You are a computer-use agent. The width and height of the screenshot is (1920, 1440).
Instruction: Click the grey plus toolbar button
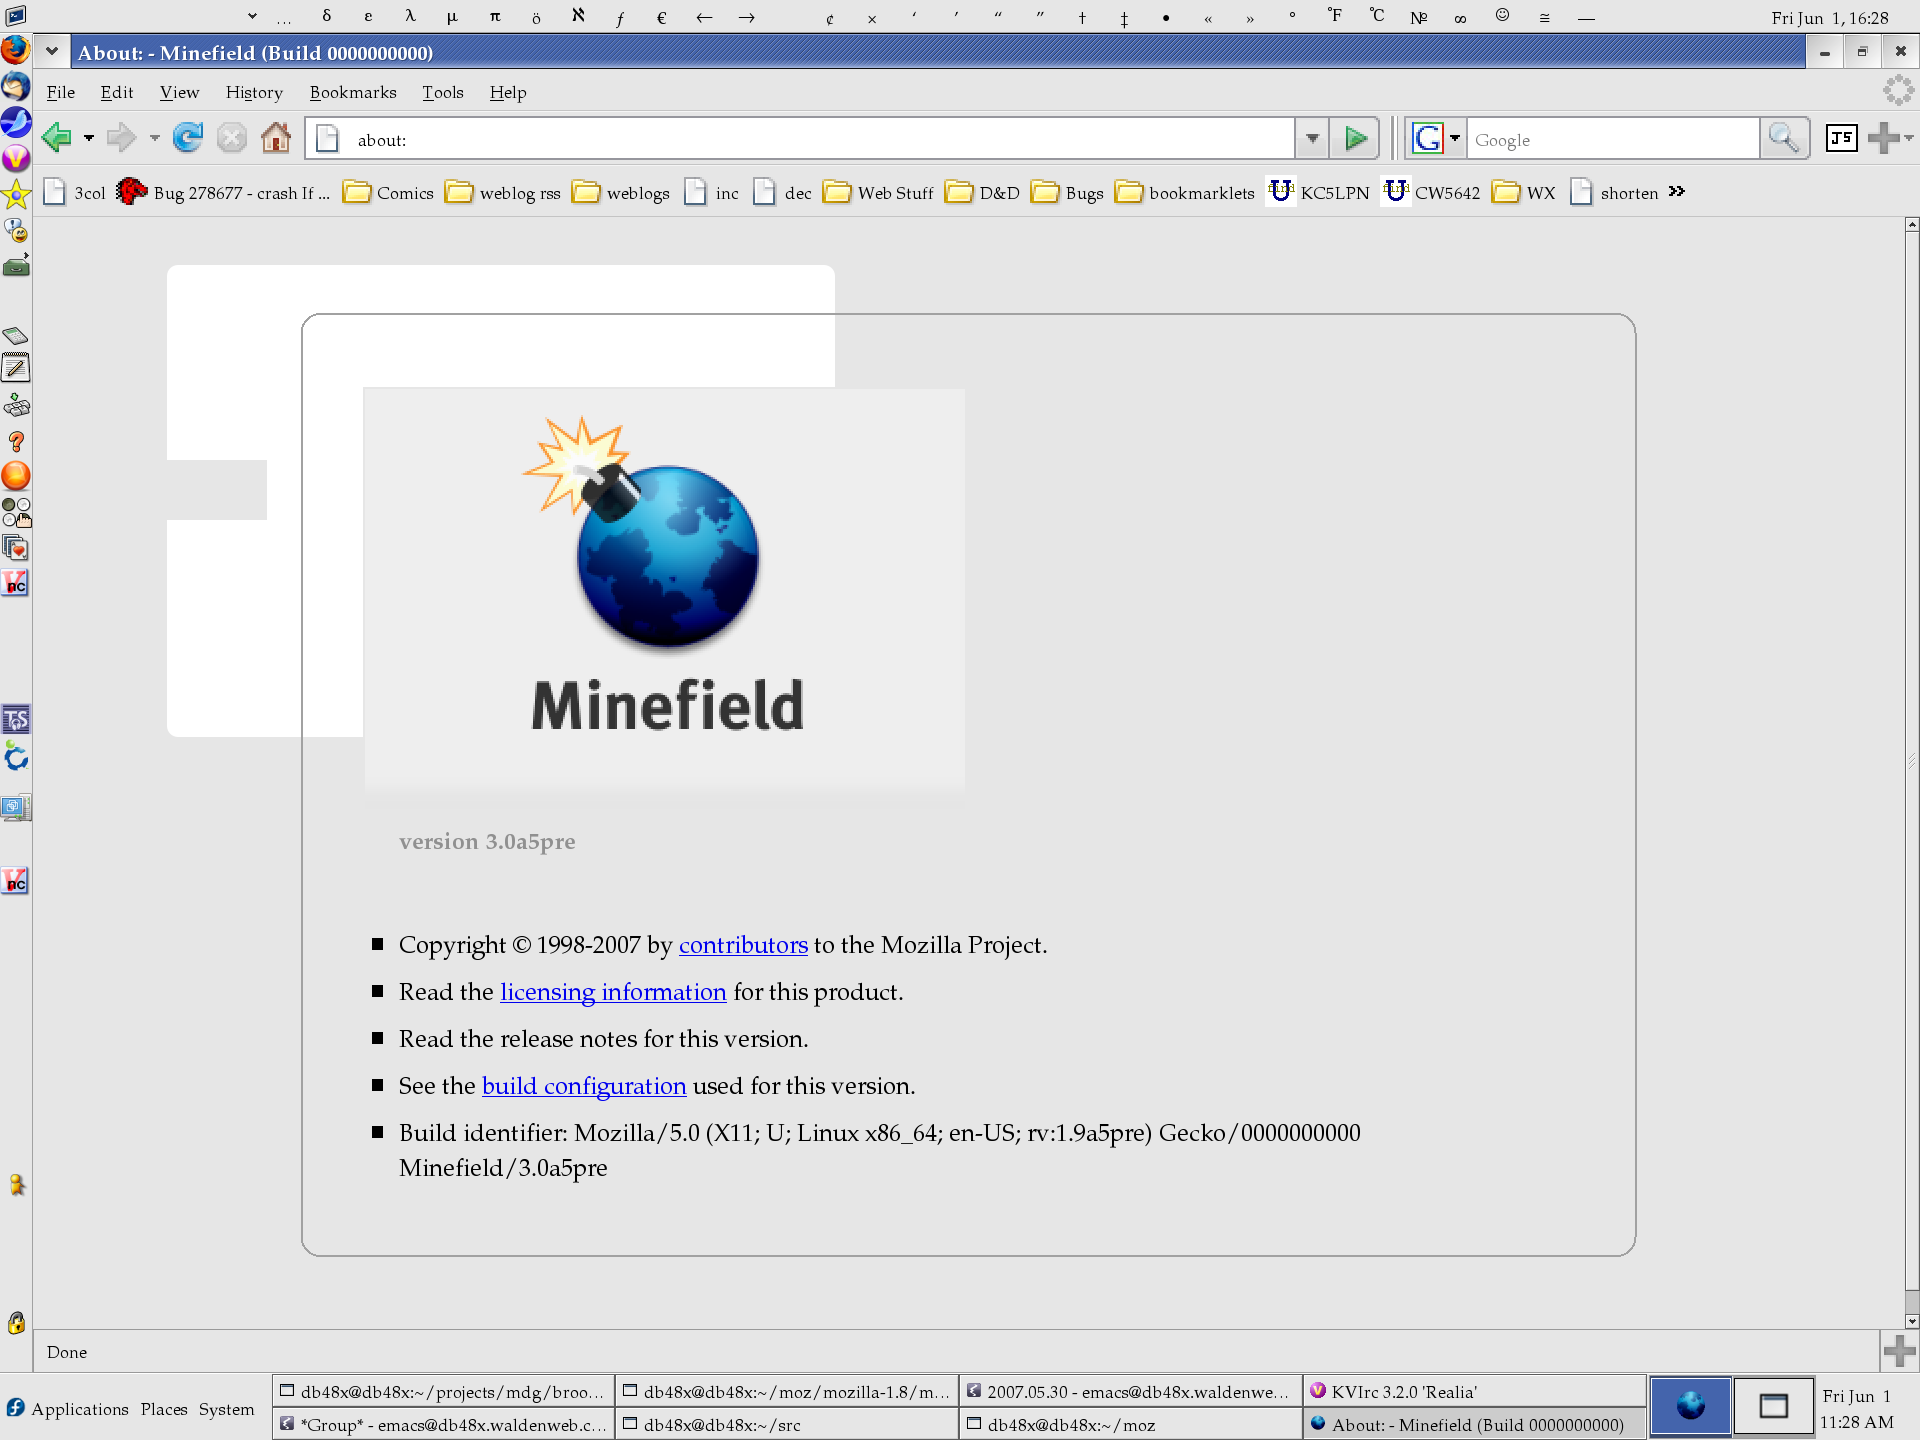point(1883,138)
